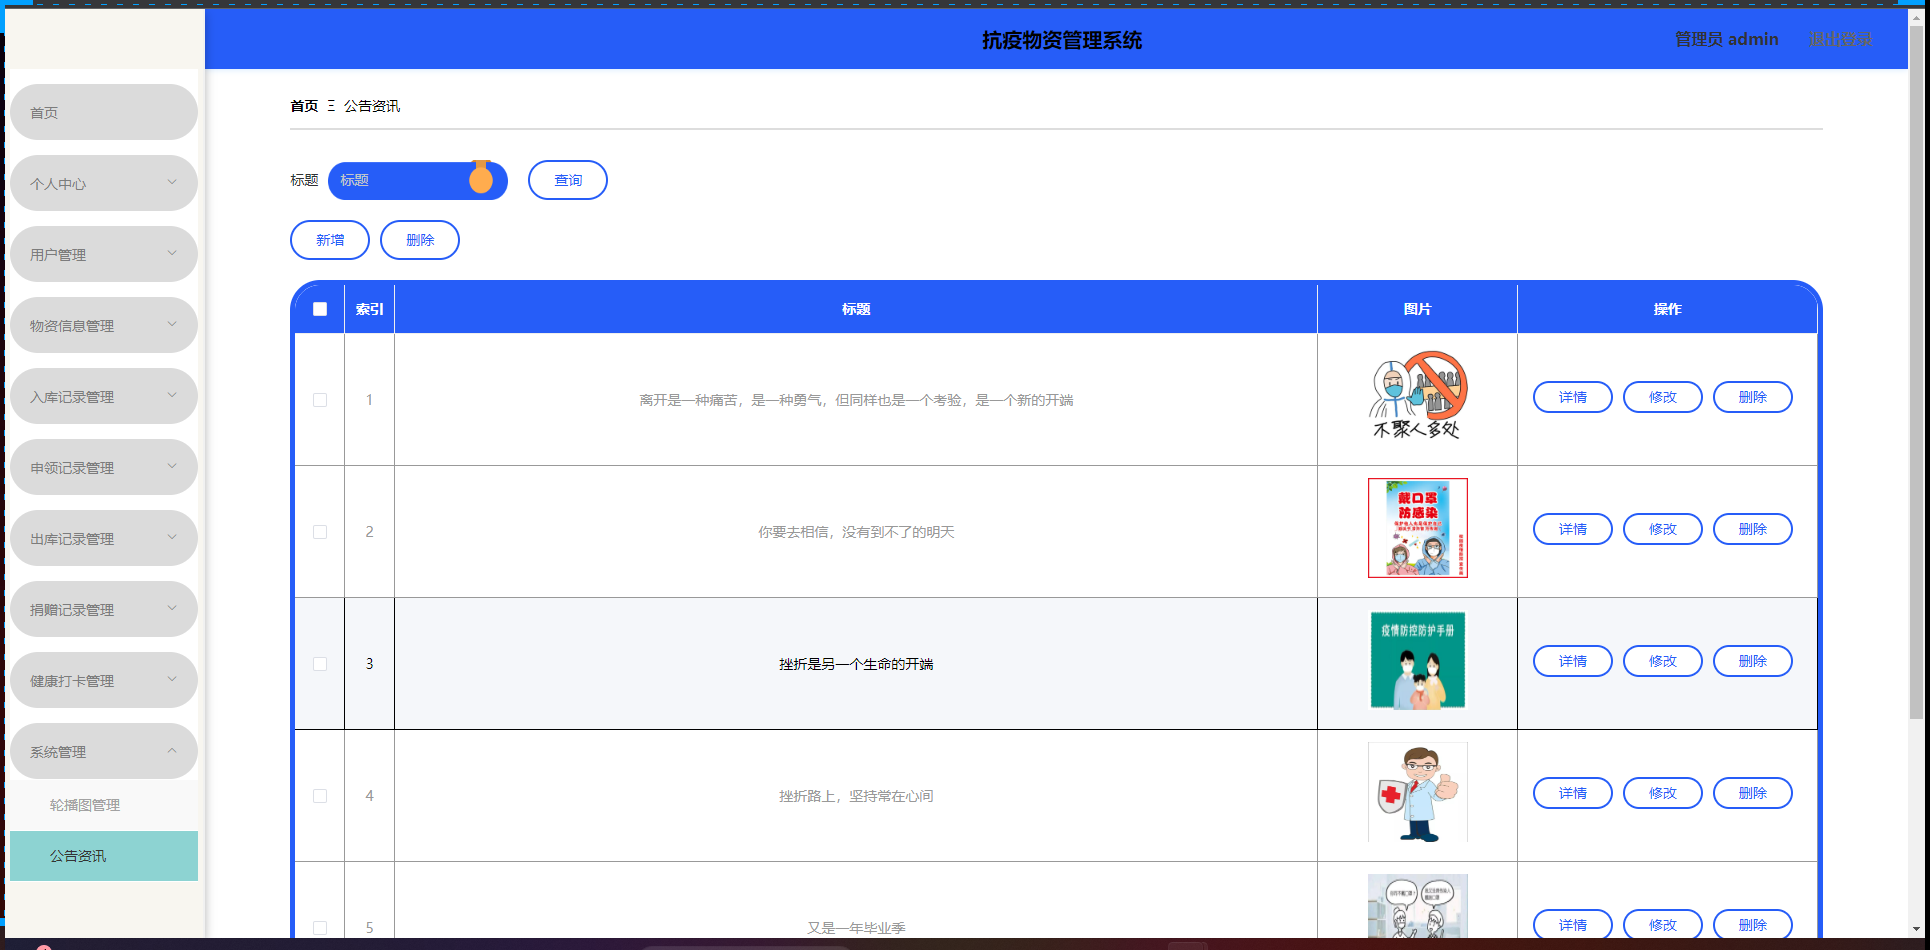Open the 'no gathering' thumbnail in row 1
The width and height of the screenshot is (1930, 950).
[x=1417, y=398]
